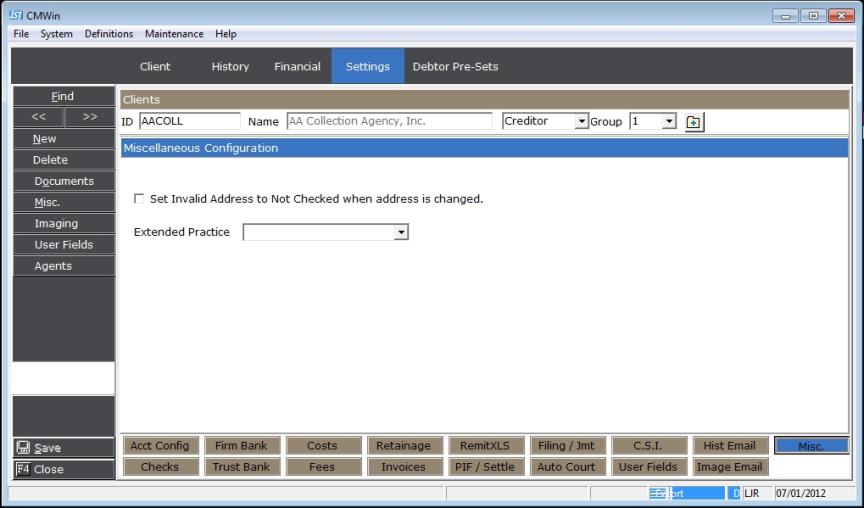The image size is (864, 508).
Task: Click the Acct Config button
Action: pyautogui.click(x=160, y=446)
